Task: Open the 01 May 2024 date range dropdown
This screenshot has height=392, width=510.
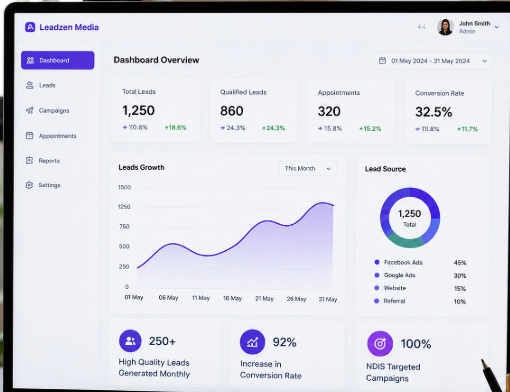Action: pyautogui.click(x=433, y=61)
